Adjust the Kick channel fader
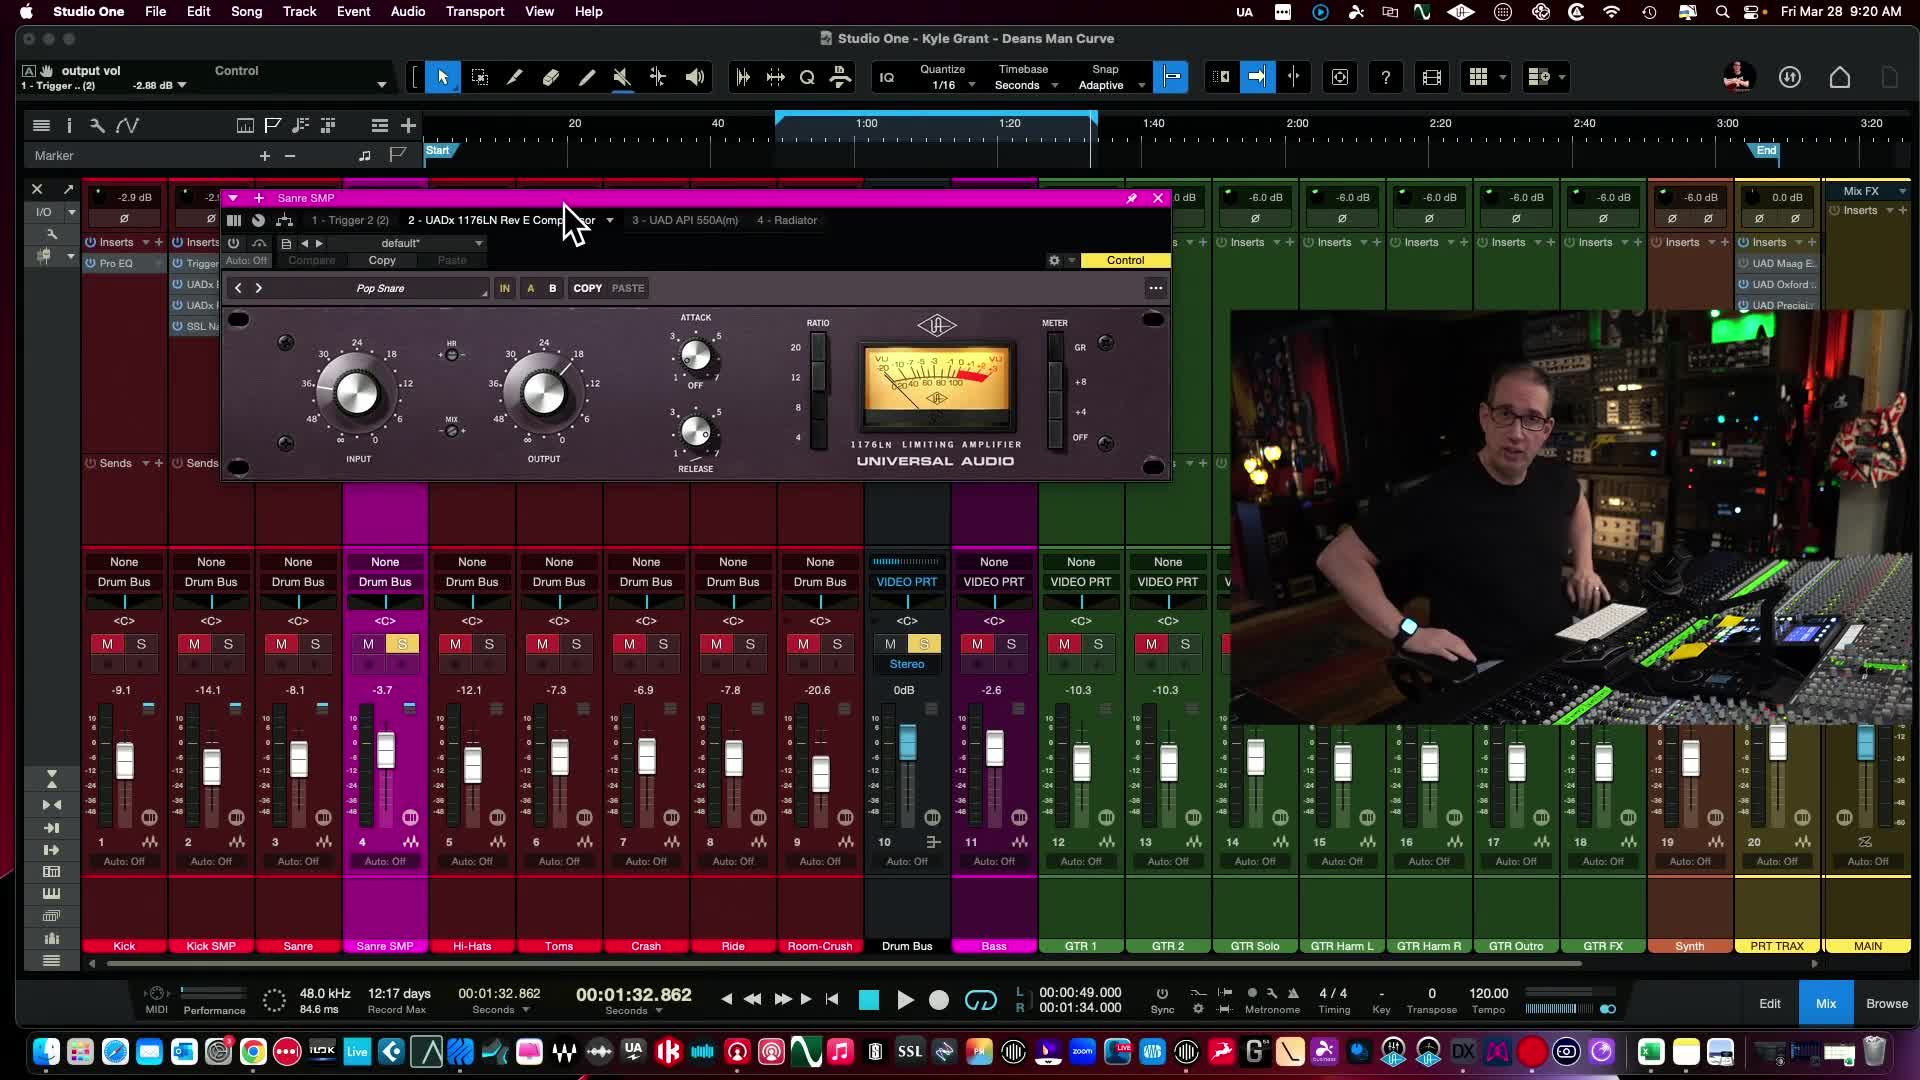The image size is (1920, 1080). pyautogui.click(x=125, y=761)
